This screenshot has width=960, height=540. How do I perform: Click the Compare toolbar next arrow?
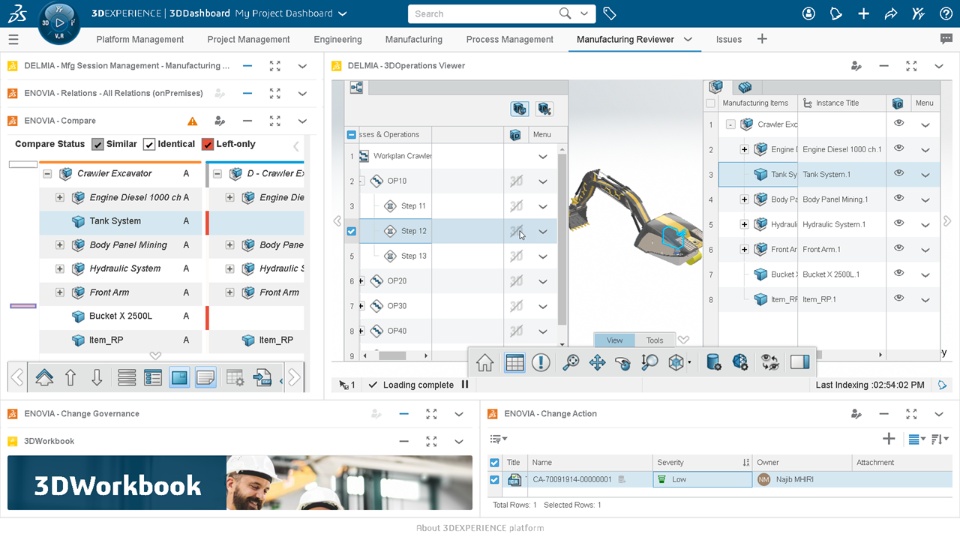pos(294,377)
